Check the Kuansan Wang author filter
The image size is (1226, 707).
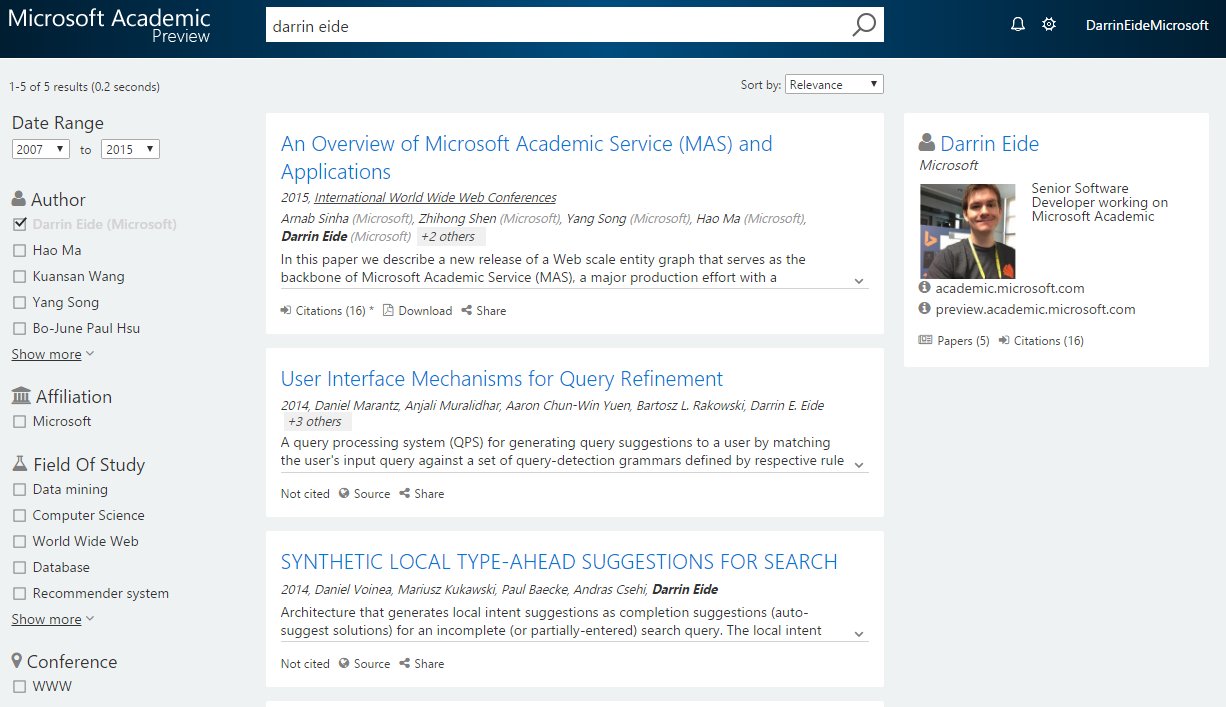coord(19,276)
